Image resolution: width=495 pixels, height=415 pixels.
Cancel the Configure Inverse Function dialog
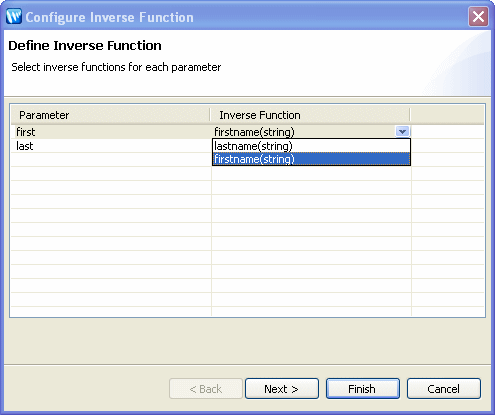point(444,389)
